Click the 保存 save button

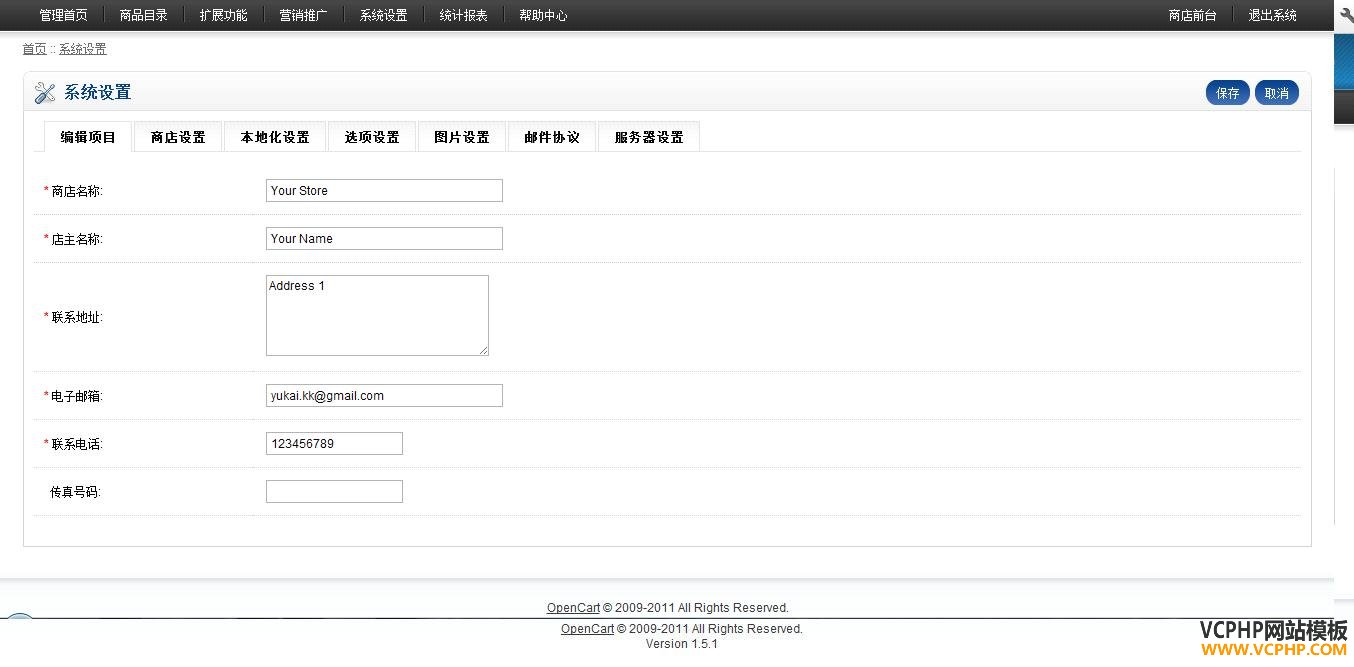pyautogui.click(x=1228, y=93)
